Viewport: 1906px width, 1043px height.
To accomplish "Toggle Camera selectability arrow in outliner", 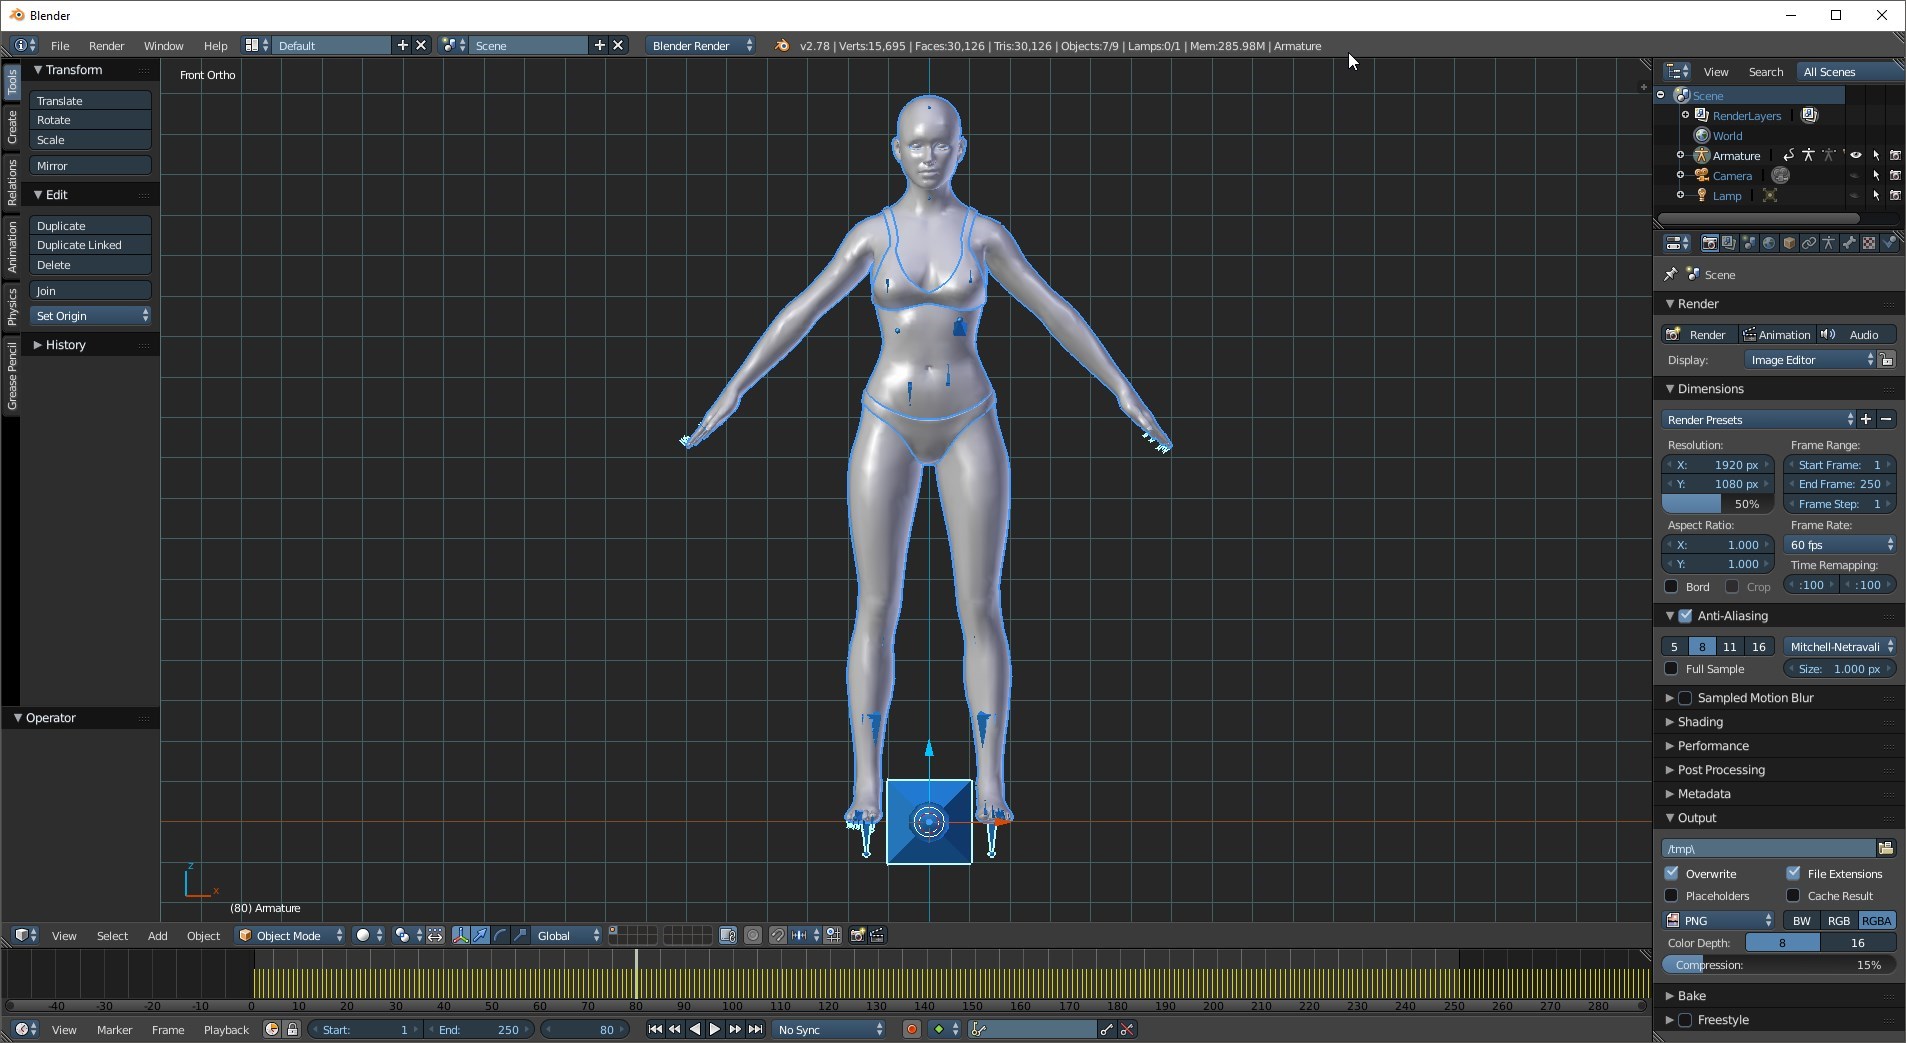I will coord(1876,175).
